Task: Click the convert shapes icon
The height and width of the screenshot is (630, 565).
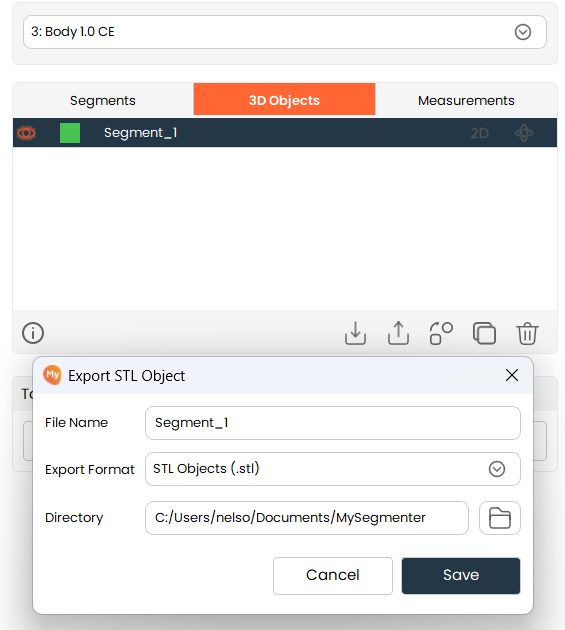Action: click(441, 333)
